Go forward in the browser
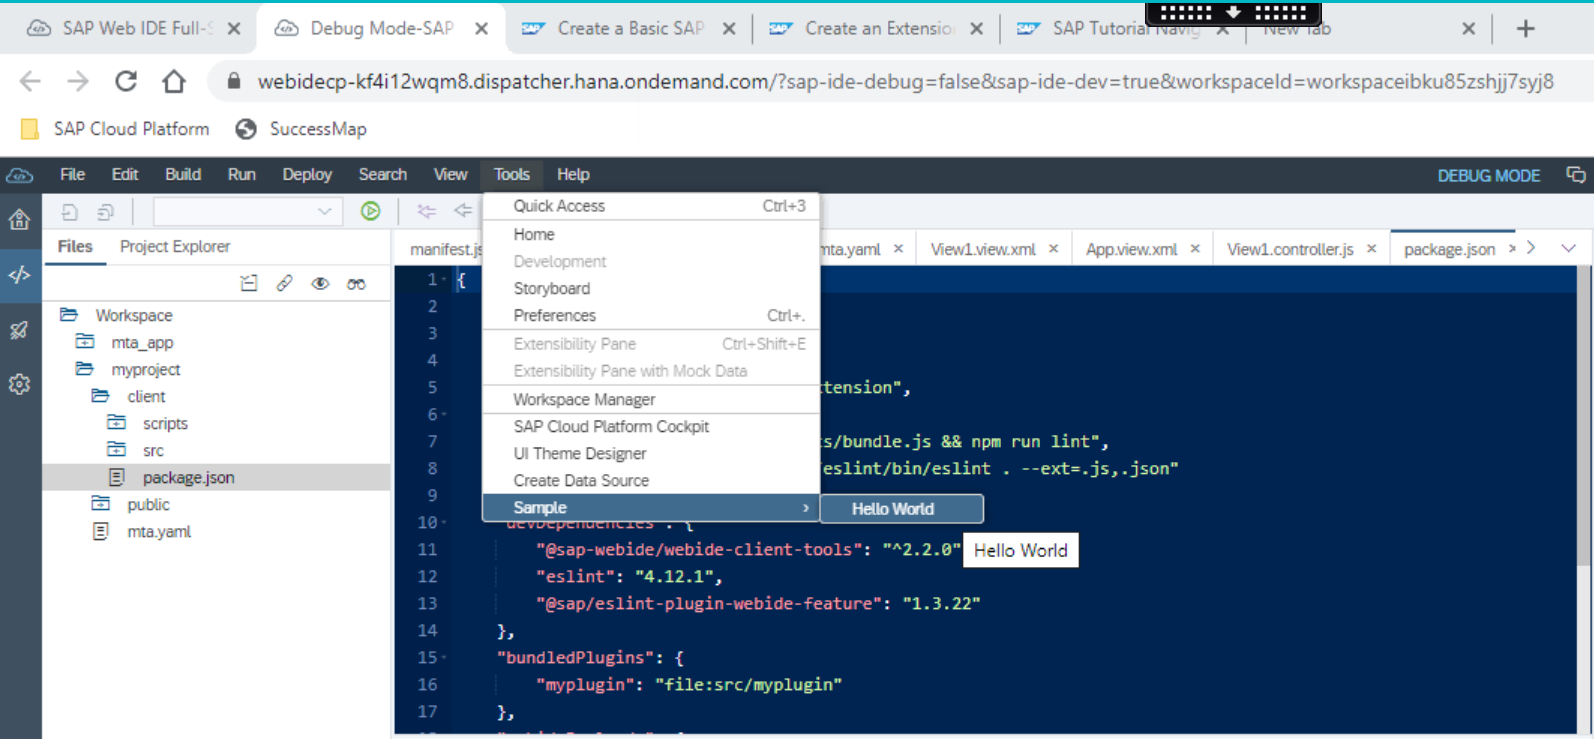The height and width of the screenshot is (739, 1594). [x=78, y=81]
